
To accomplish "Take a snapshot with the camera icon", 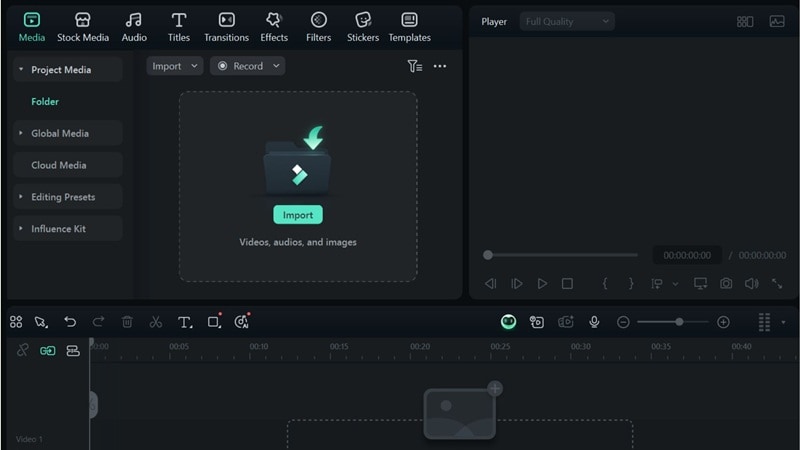I will [726, 283].
